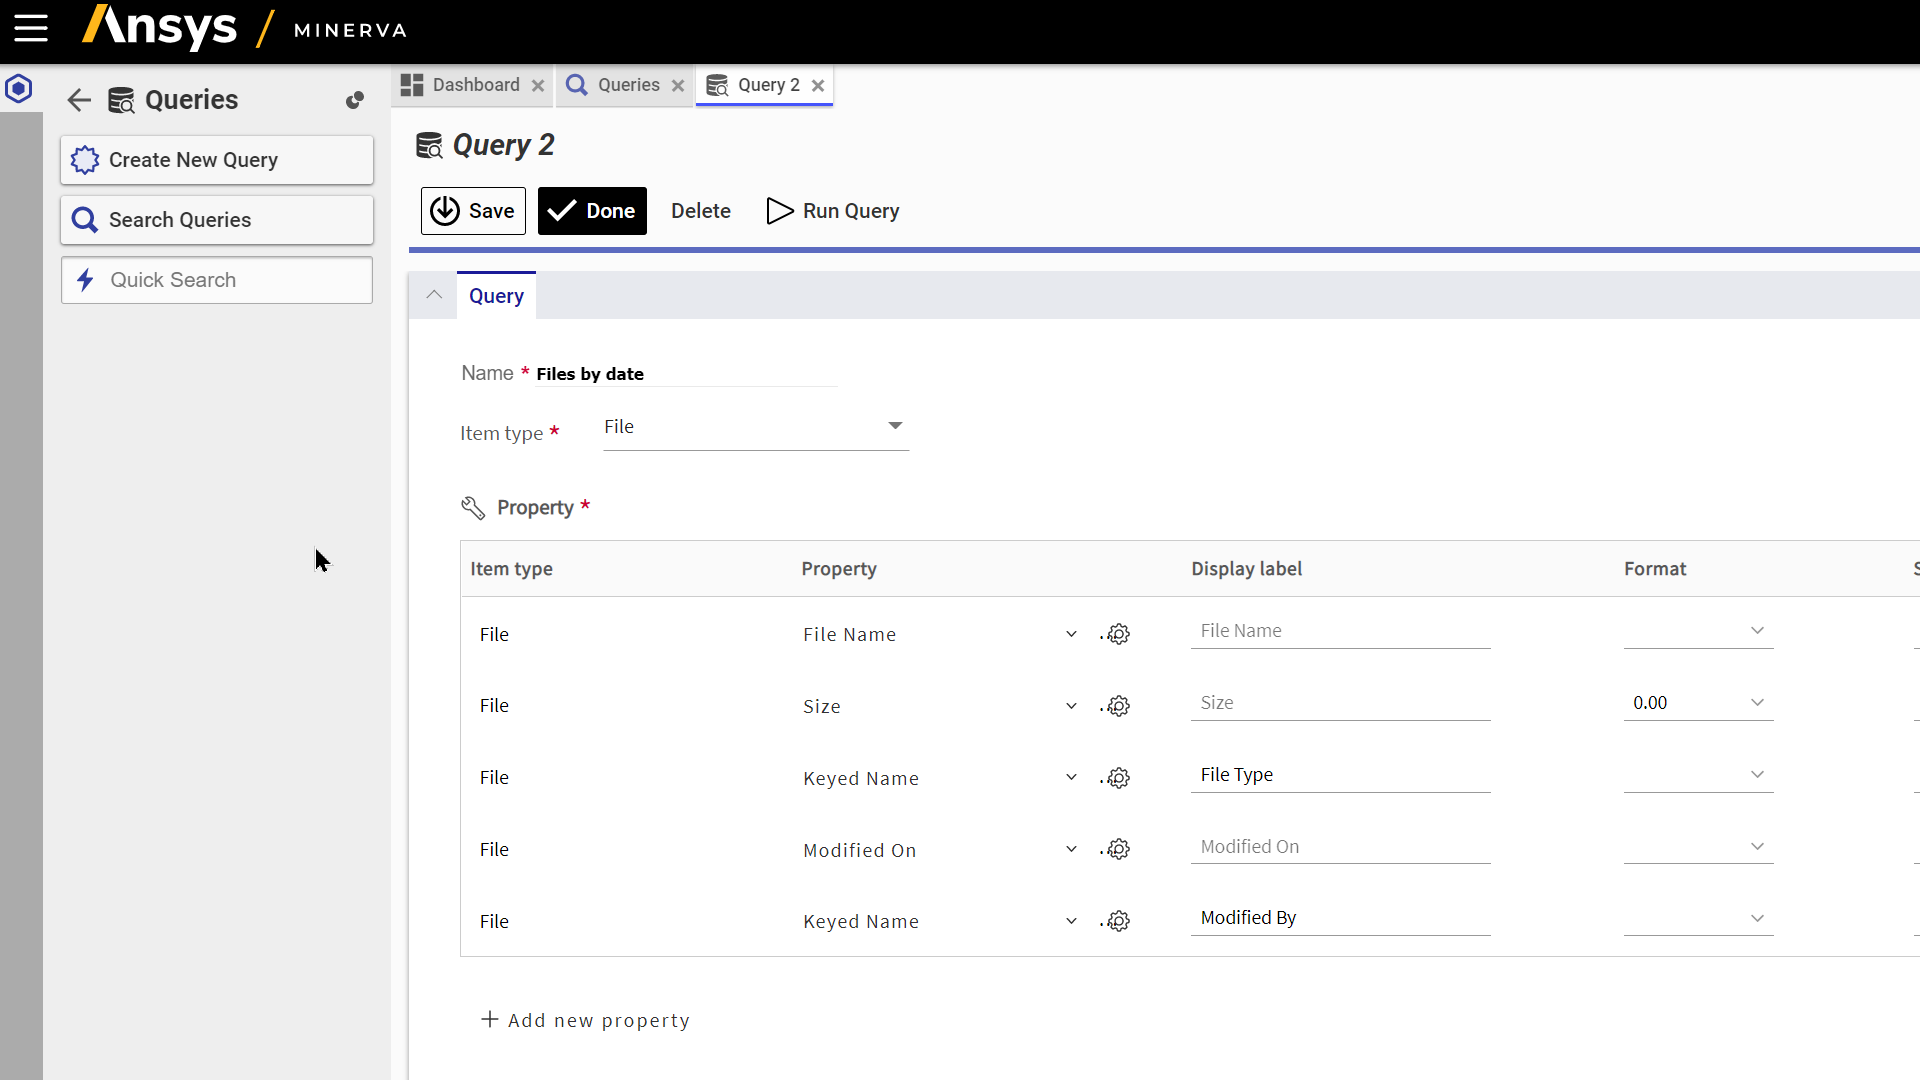This screenshot has width=1920, height=1080.
Task: Click the lightning icon in Quick Search
Action: tap(85, 280)
